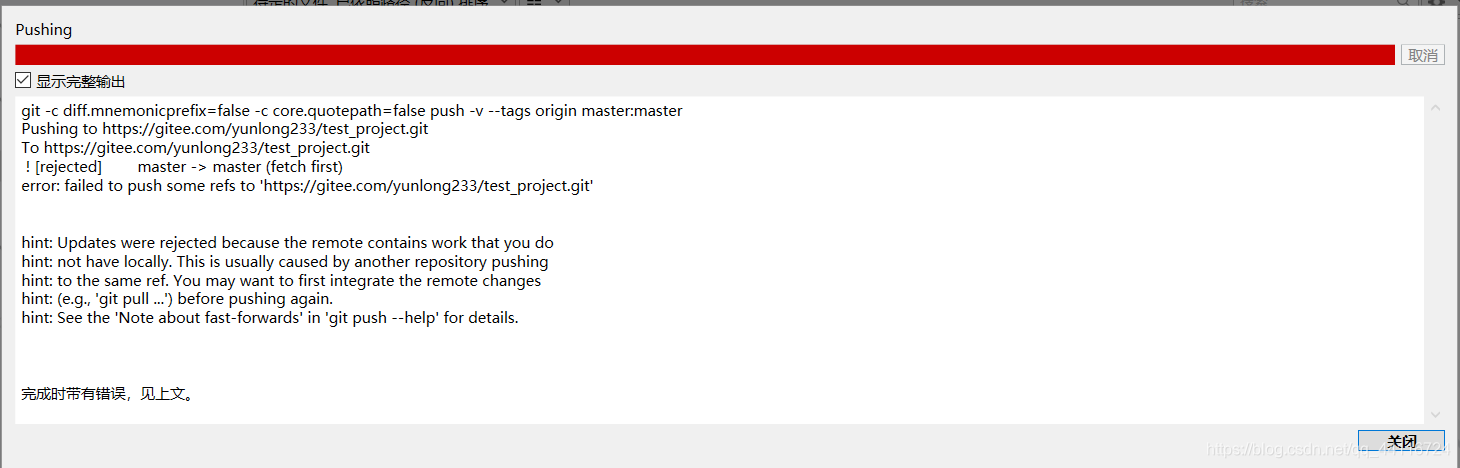Click the output scrollbar down arrow

point(1435,413)
